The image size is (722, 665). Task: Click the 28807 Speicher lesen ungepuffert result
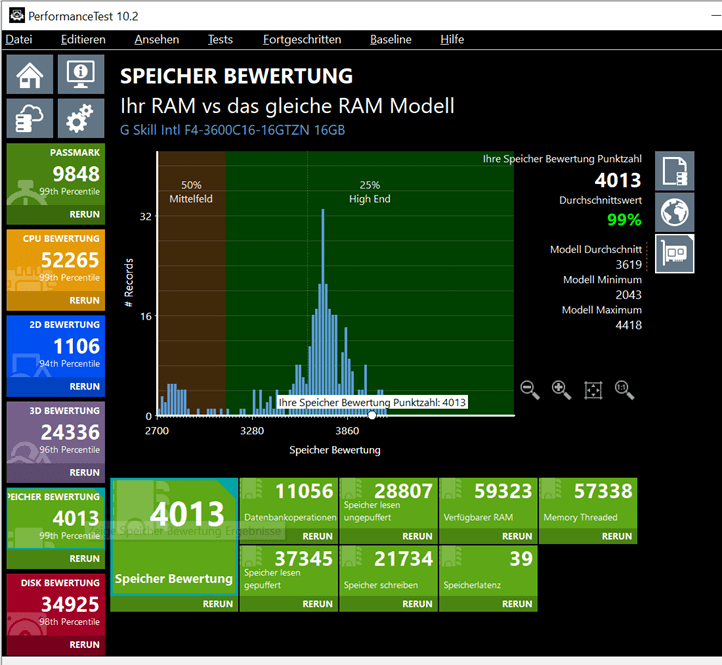(389, 503)
